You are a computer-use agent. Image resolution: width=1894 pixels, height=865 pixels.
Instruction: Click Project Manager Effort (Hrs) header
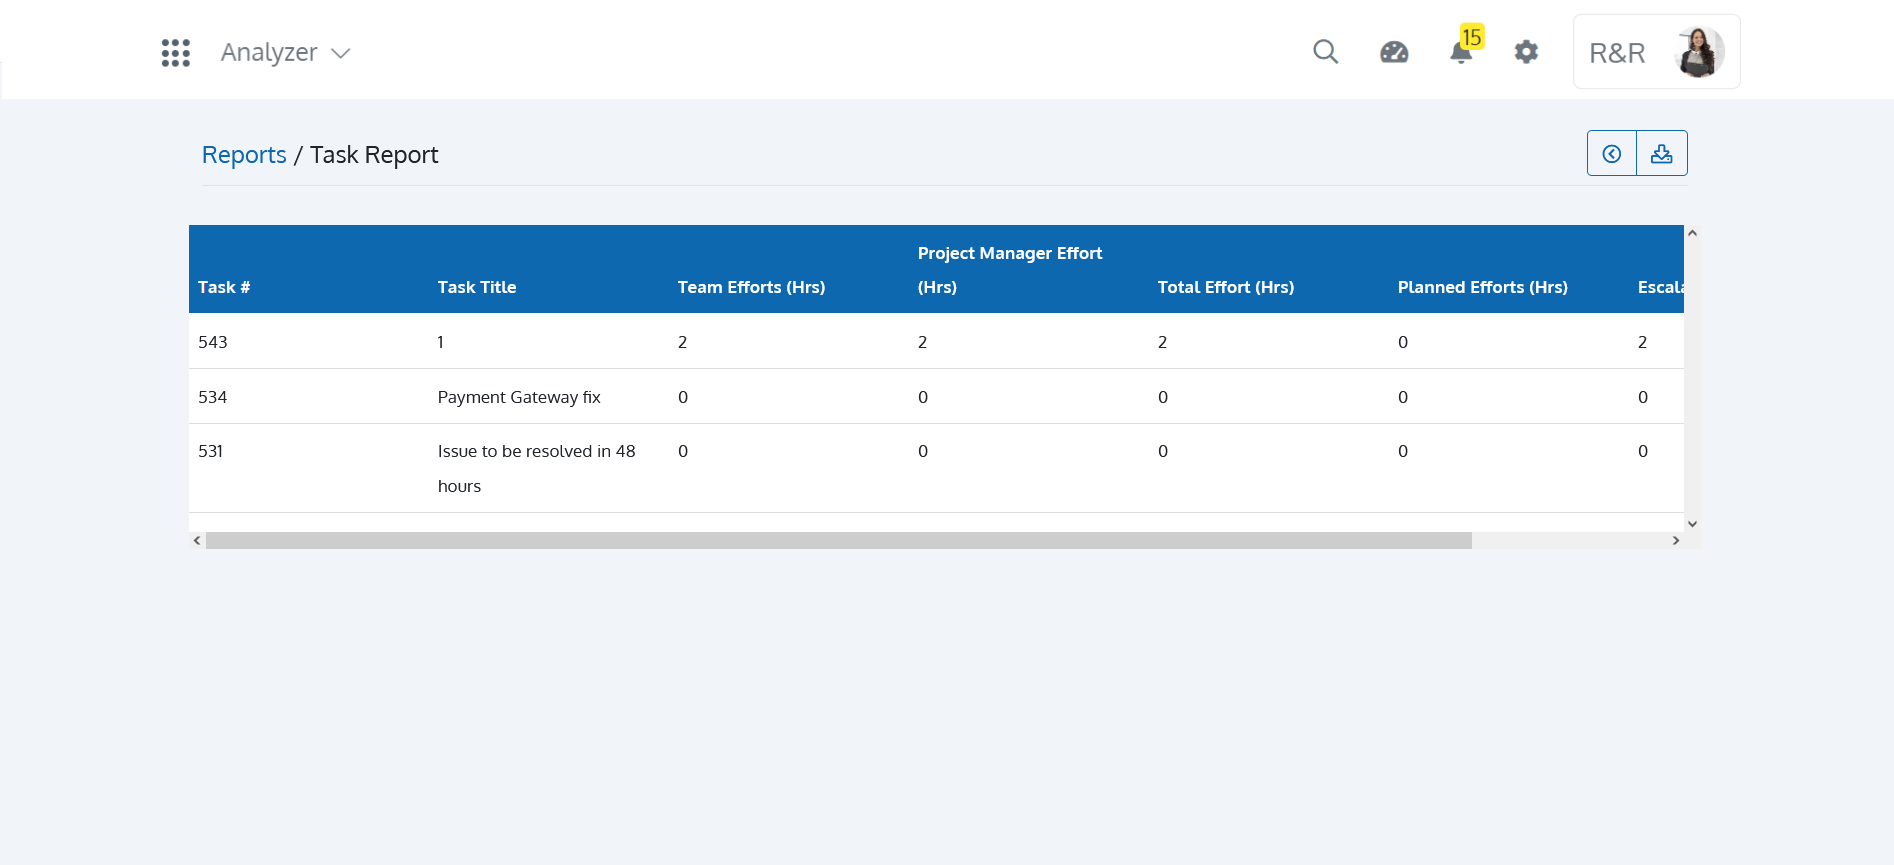click(x=1010, y=270)
